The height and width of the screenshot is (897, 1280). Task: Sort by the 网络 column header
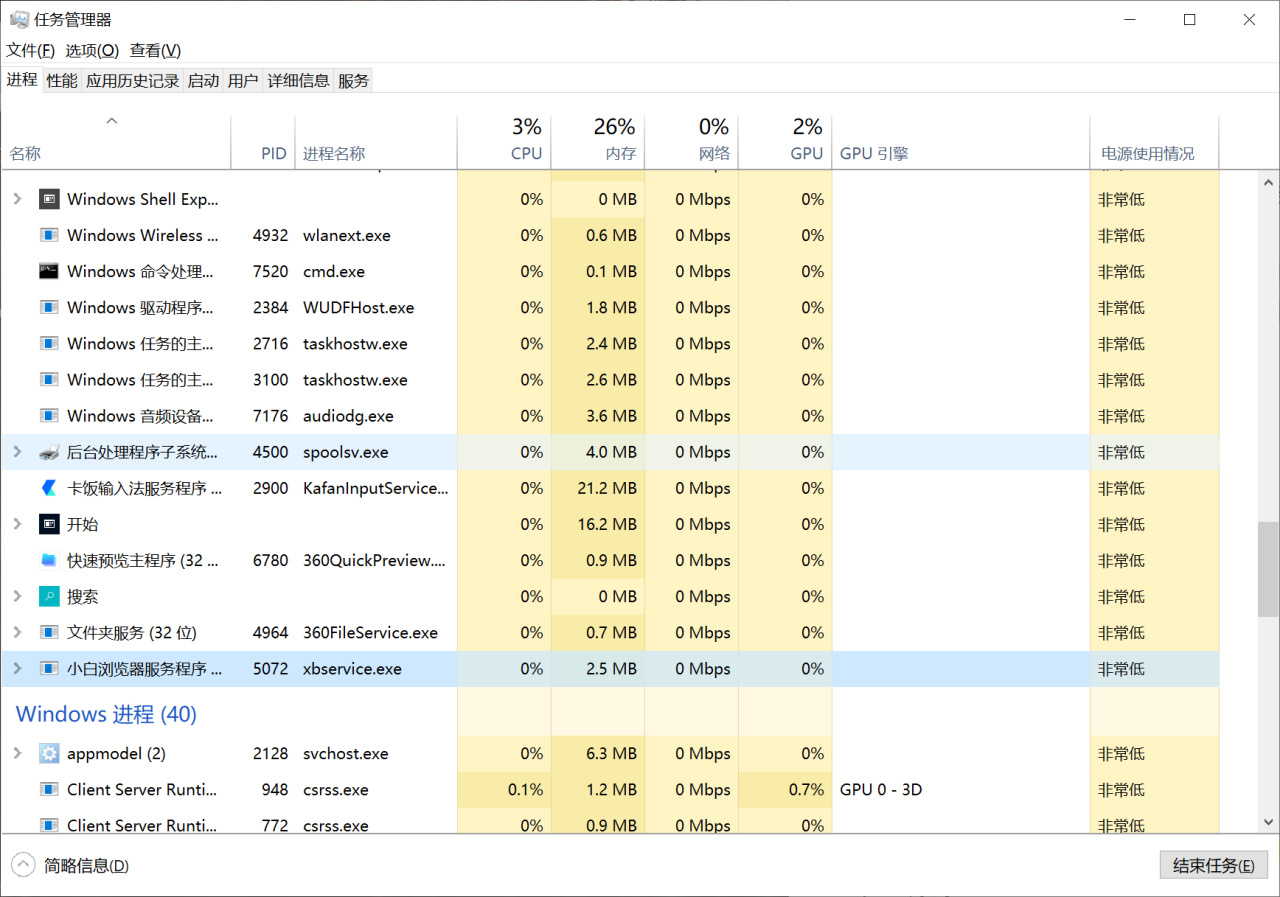[692, 142]
